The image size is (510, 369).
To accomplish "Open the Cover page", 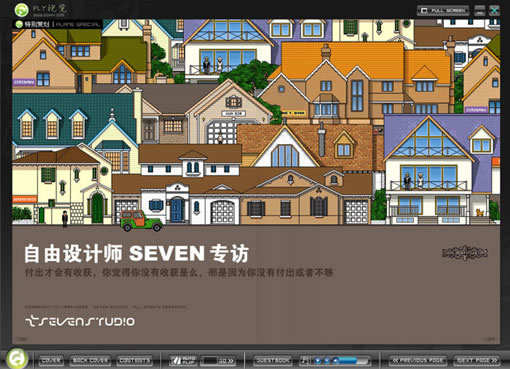I will [51, 360].
